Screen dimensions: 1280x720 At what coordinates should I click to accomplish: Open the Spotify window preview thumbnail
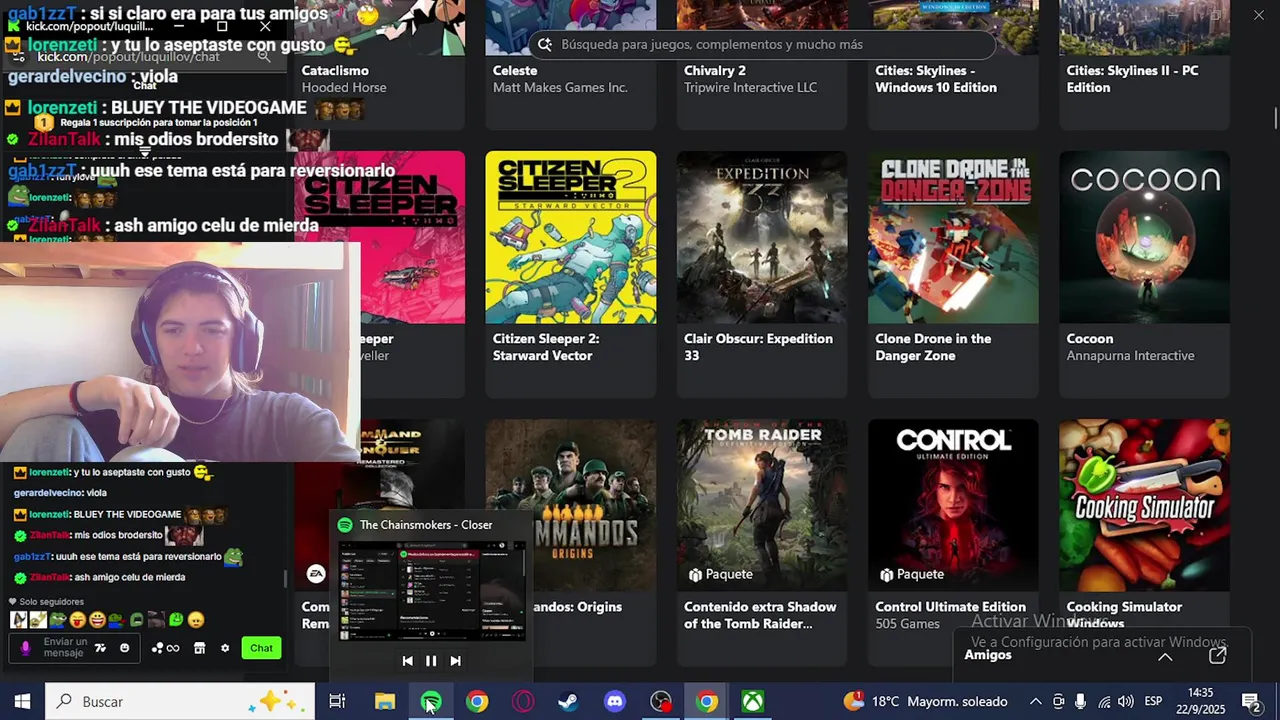431,591
